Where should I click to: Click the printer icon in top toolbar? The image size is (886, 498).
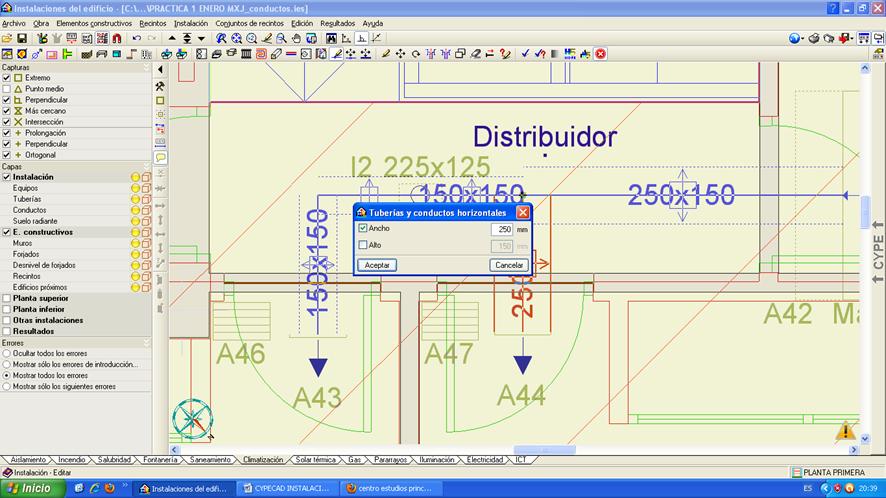(814, 38)
